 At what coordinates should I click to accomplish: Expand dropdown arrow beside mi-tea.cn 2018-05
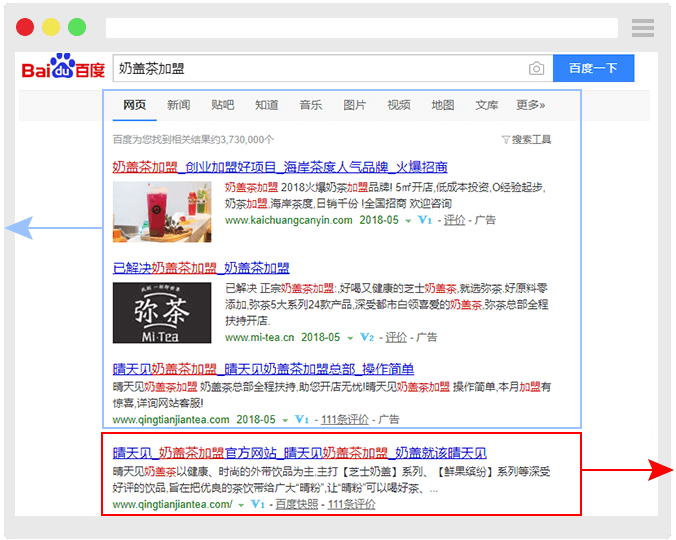click(x=350, y=339)
